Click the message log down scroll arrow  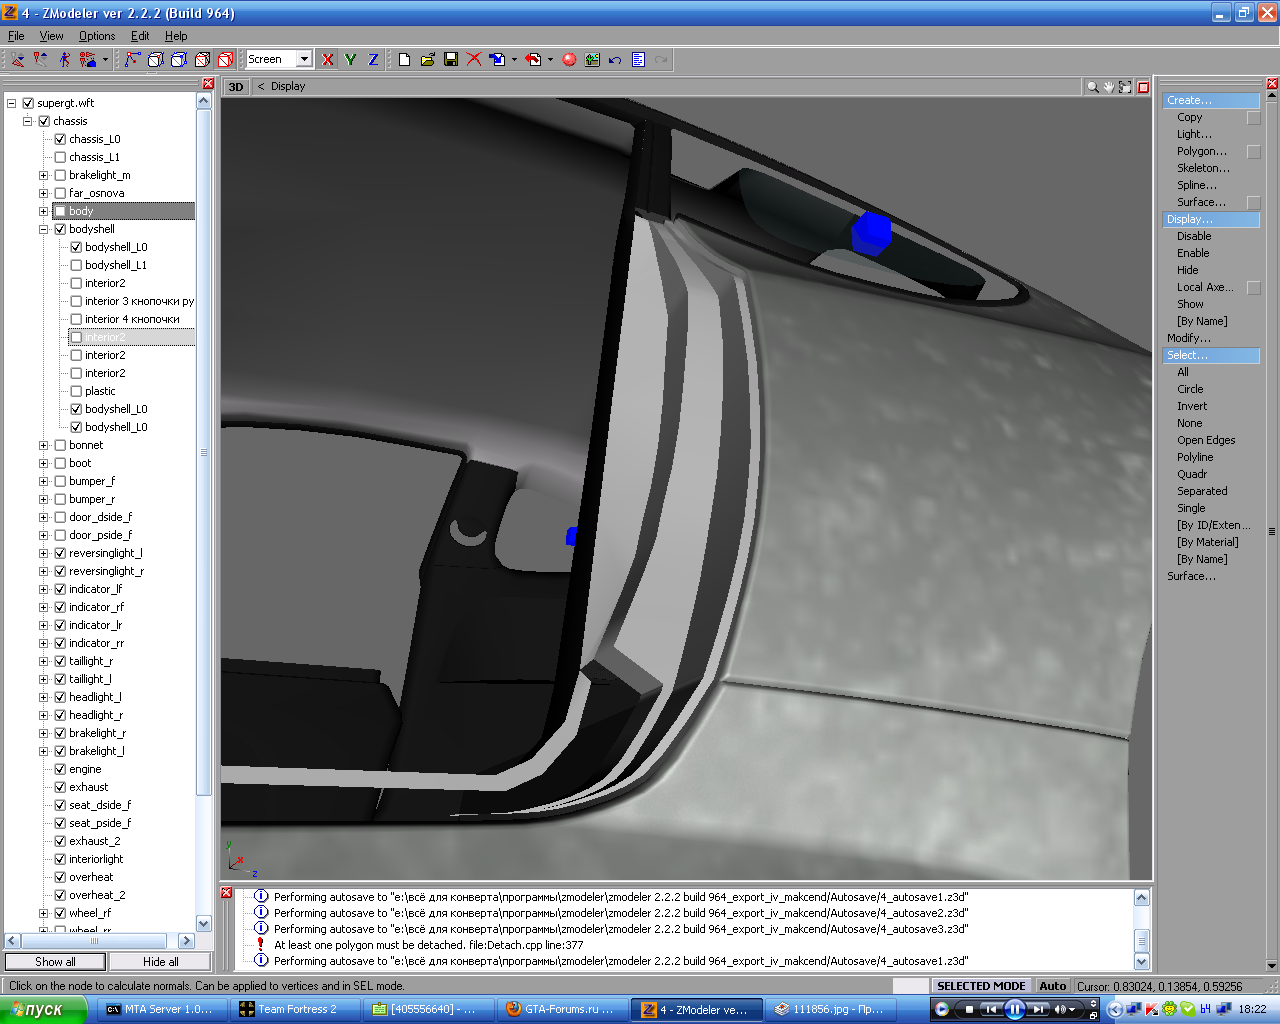point(1142,962)
